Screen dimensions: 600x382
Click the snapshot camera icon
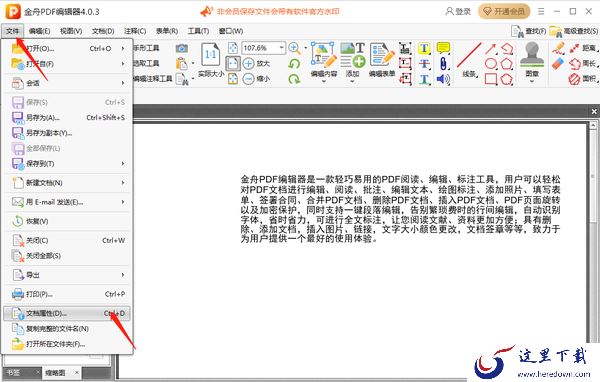point(182,48)
